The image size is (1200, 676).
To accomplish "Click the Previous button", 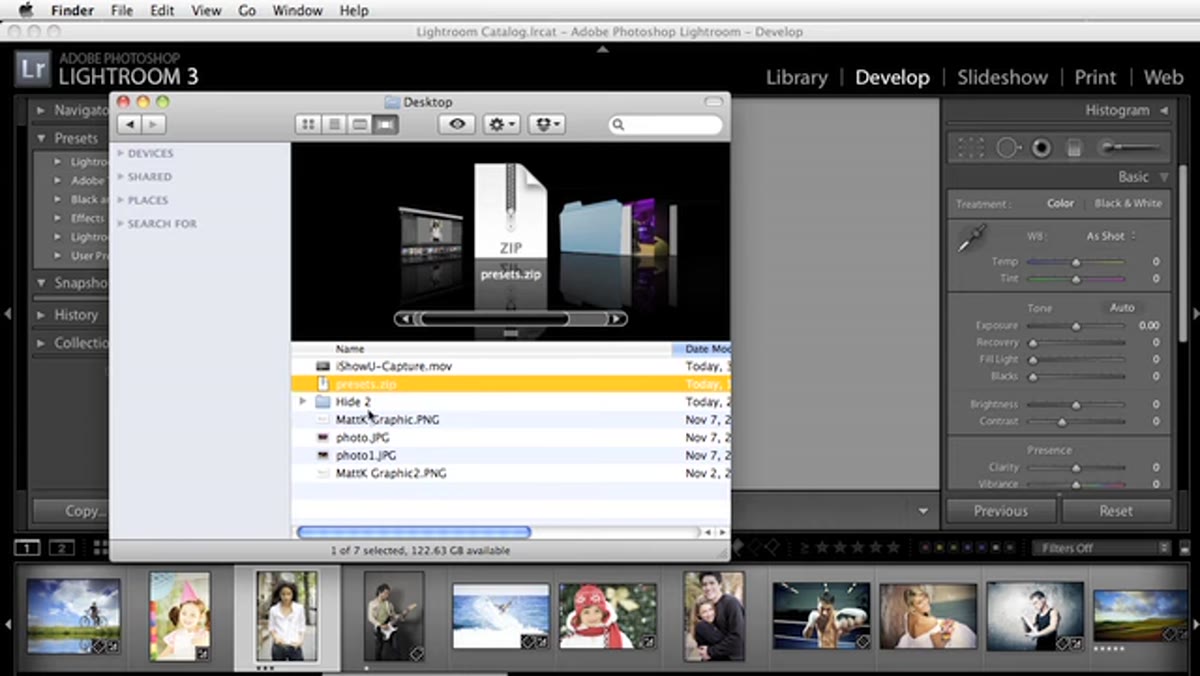I will click(1001, 511).
